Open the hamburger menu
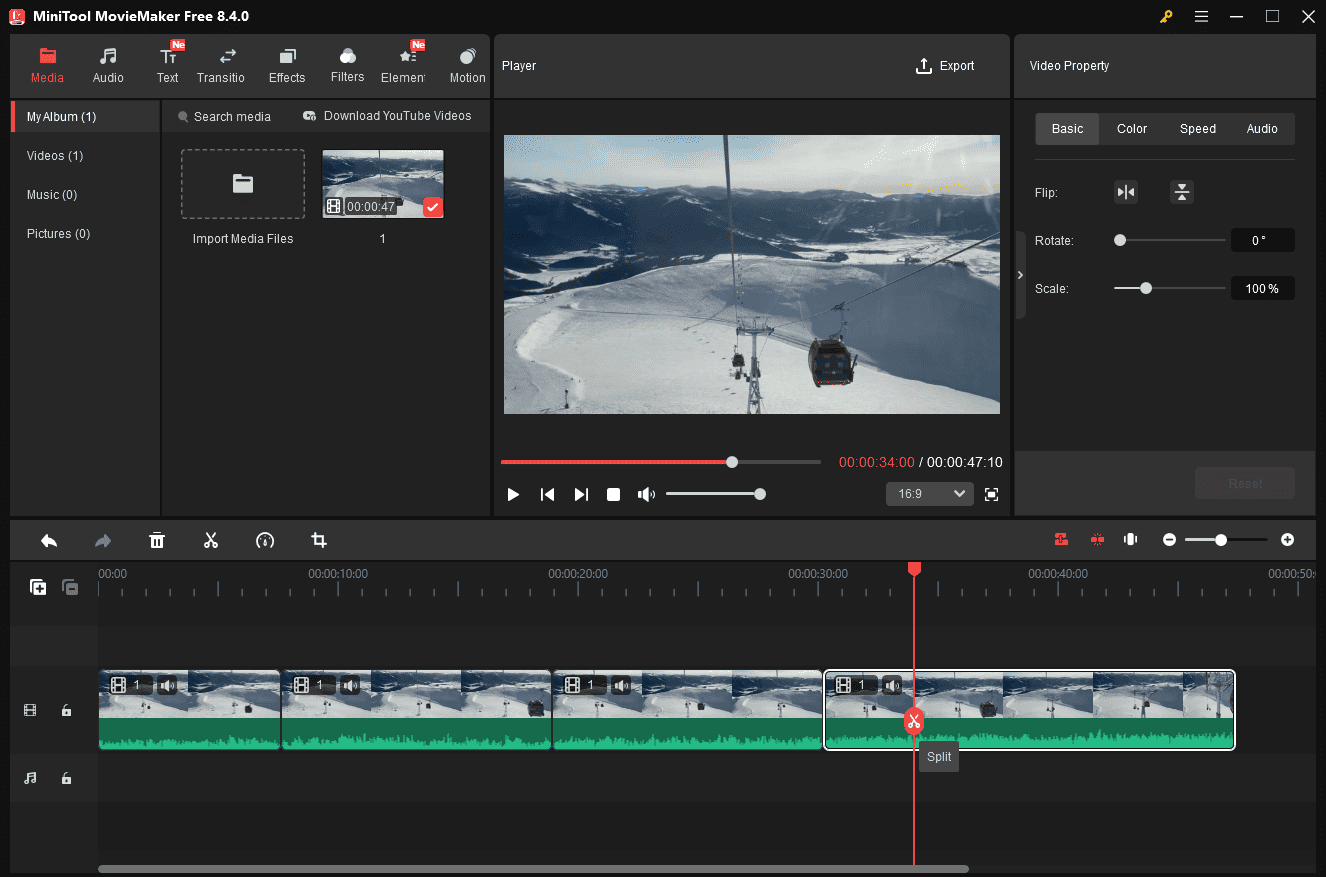 click(1201, 16)
